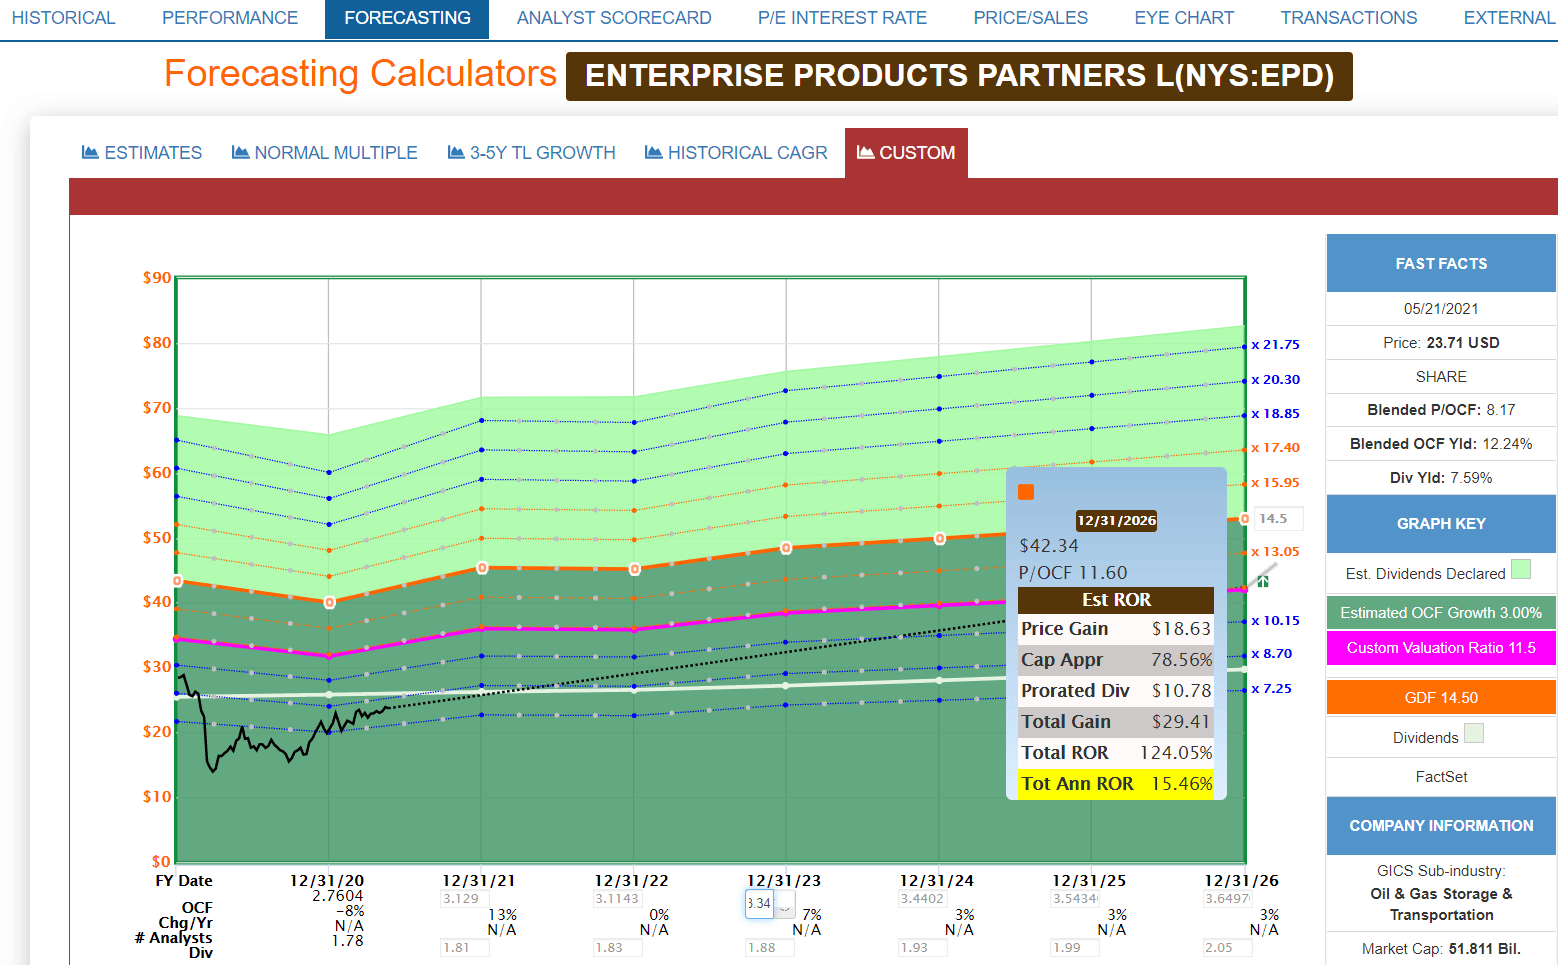Toggle the Estimated OCF Growth 3.00% legend

[1440, 613]
